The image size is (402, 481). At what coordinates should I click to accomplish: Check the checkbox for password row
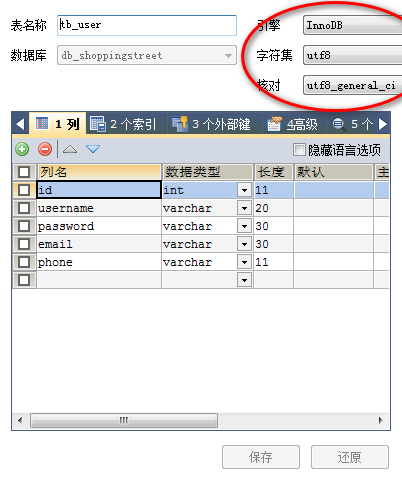coord(24,226)
